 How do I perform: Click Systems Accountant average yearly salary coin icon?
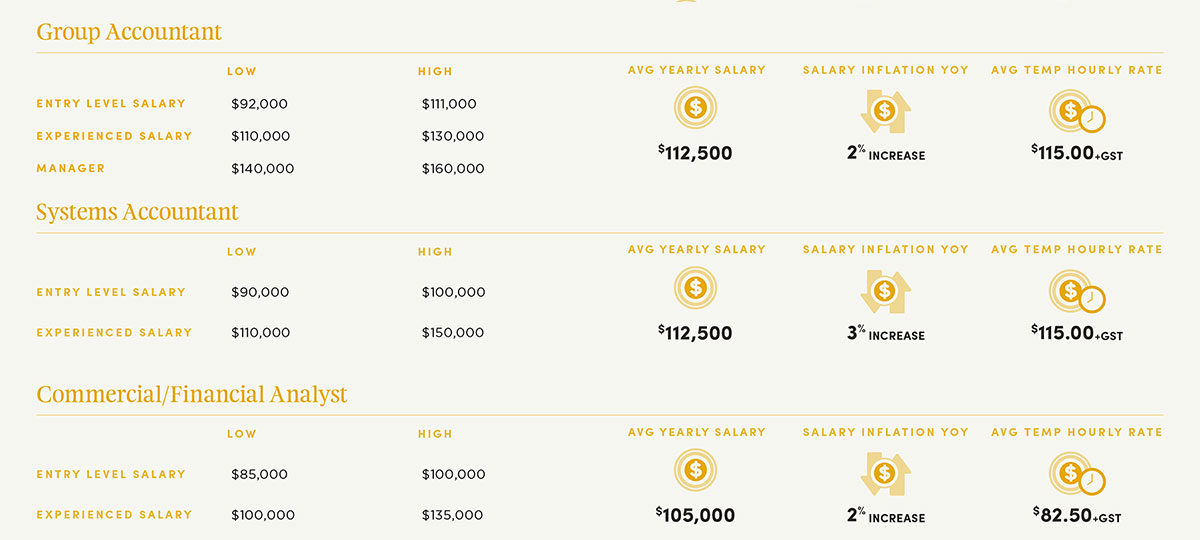click(696, 288)
